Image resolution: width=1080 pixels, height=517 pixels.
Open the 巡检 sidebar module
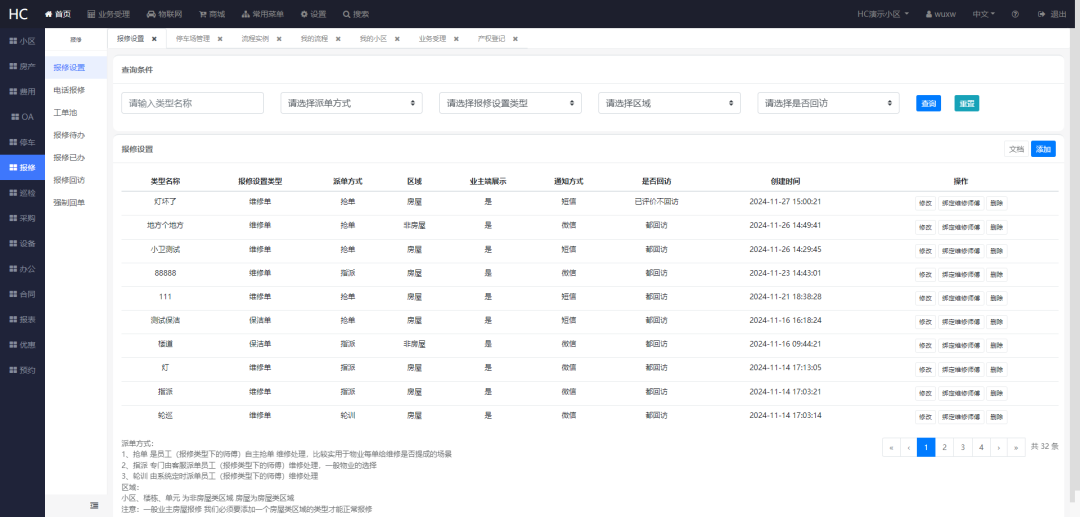coord(21,192)
